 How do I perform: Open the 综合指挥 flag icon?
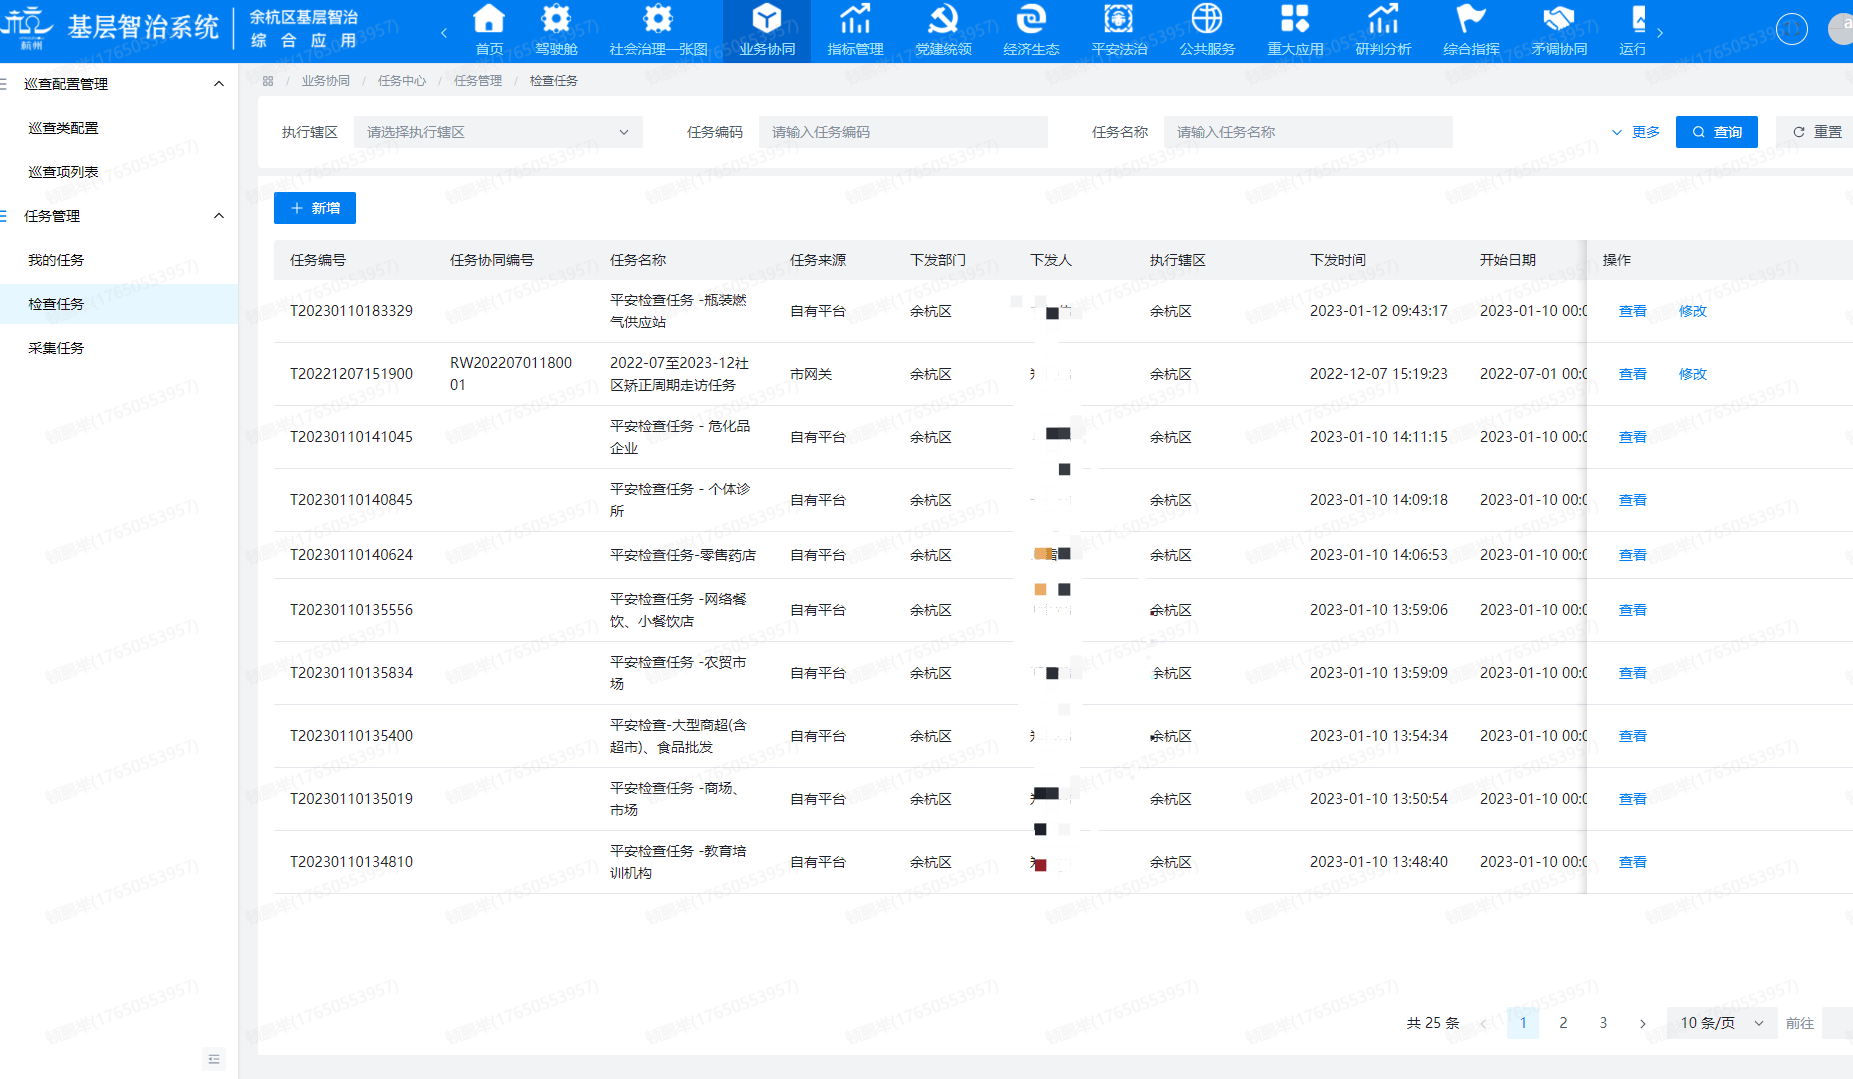tap(1471, 19)
